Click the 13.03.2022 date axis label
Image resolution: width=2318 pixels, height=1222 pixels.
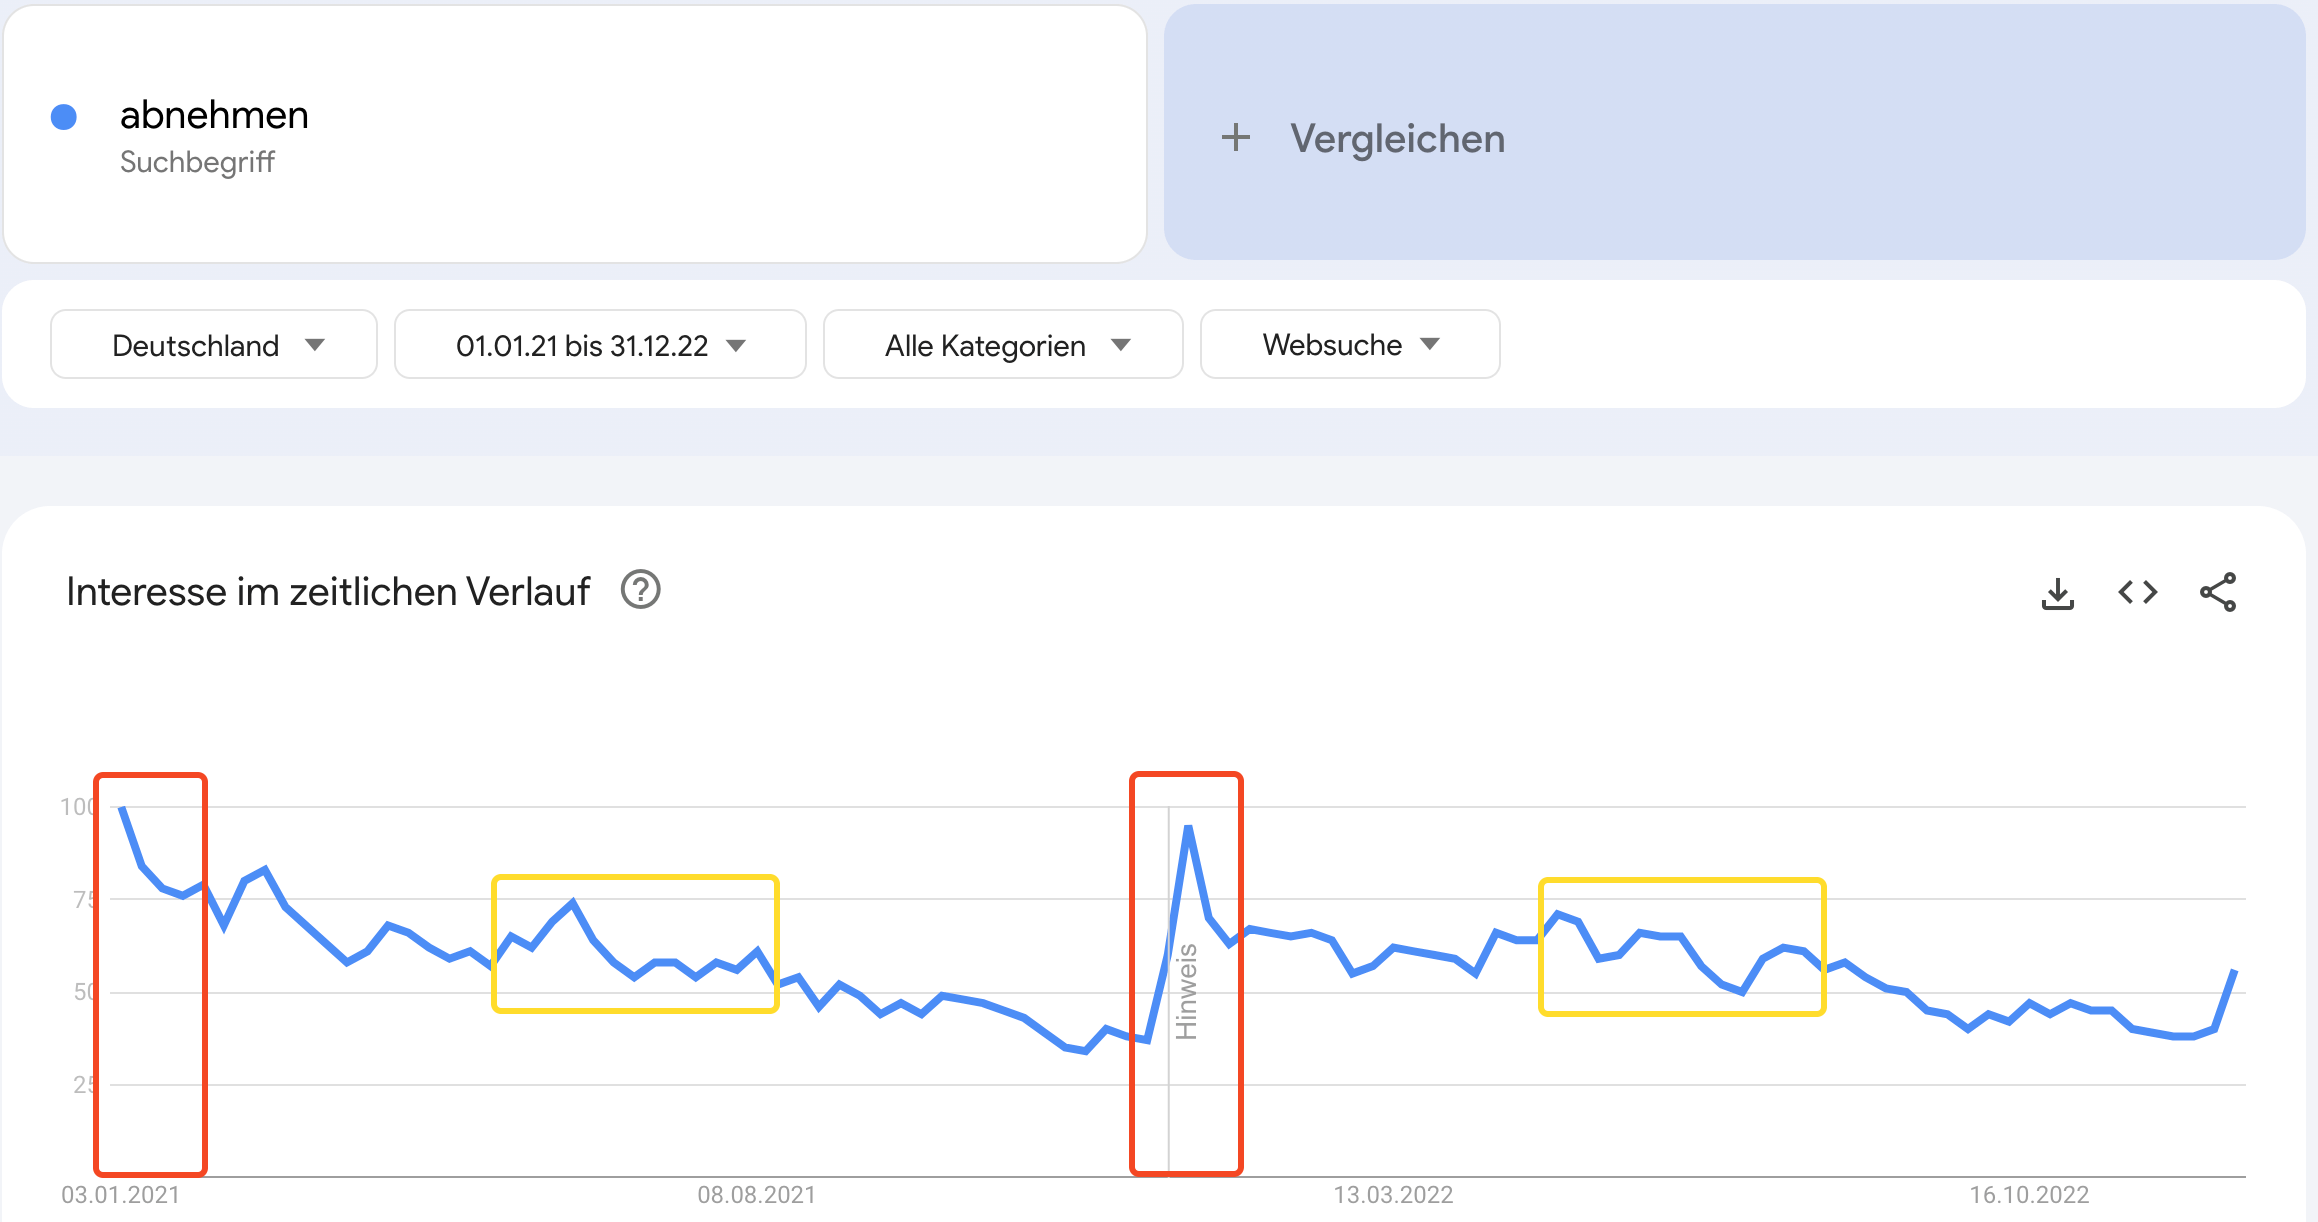coord(1393,1195)
